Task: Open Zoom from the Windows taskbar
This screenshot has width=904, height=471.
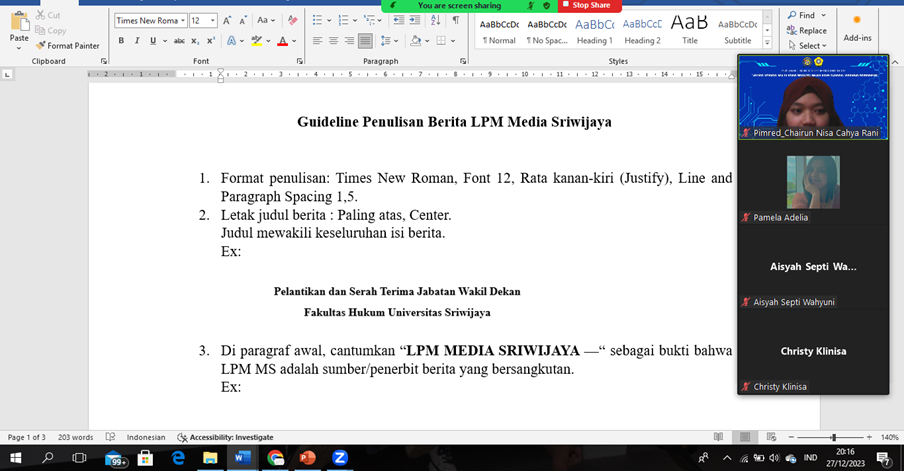Action: coord(339,458)
